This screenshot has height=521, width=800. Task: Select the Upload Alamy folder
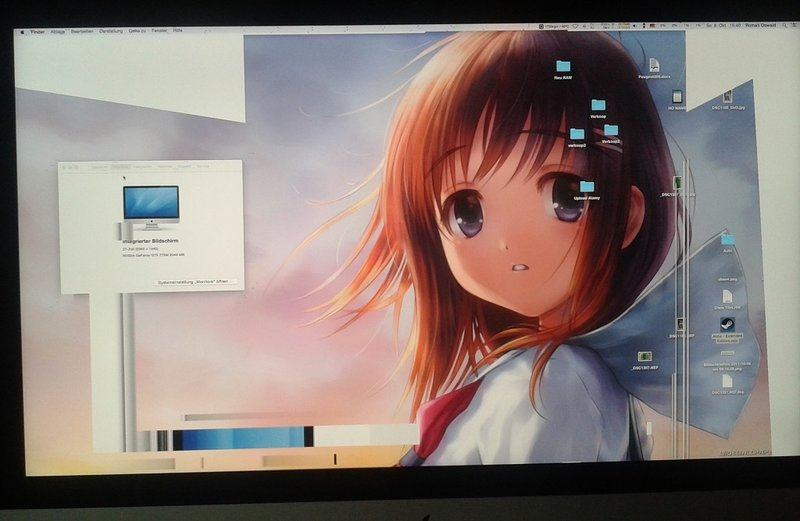click(x=587, y=186)
